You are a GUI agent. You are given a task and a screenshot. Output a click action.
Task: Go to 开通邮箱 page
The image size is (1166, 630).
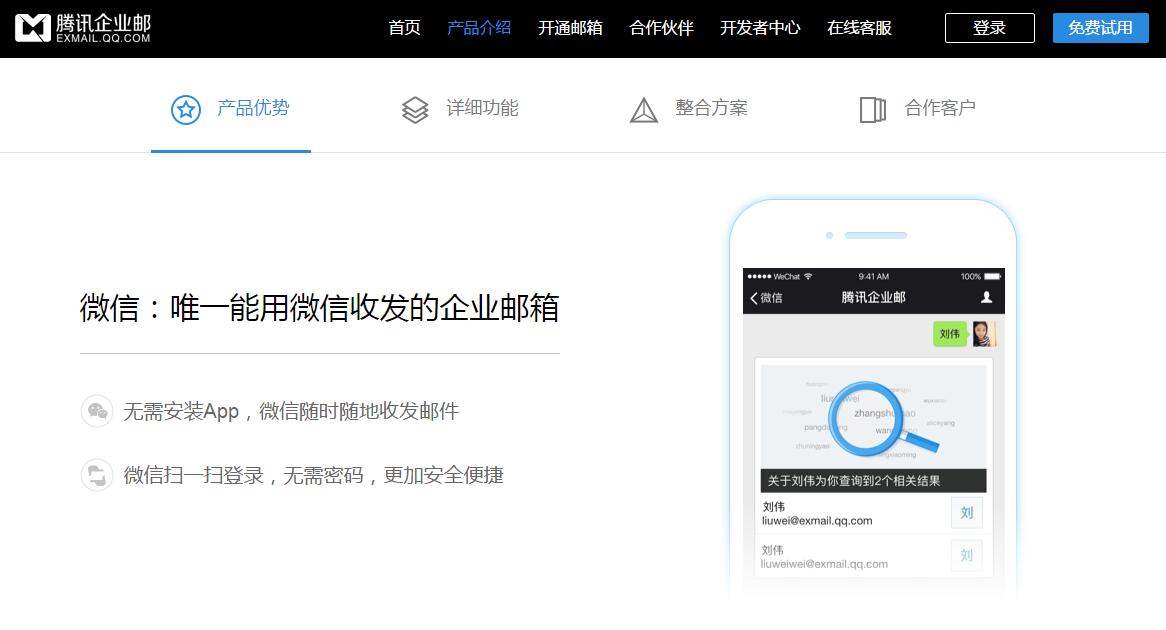tap(570, 28)
